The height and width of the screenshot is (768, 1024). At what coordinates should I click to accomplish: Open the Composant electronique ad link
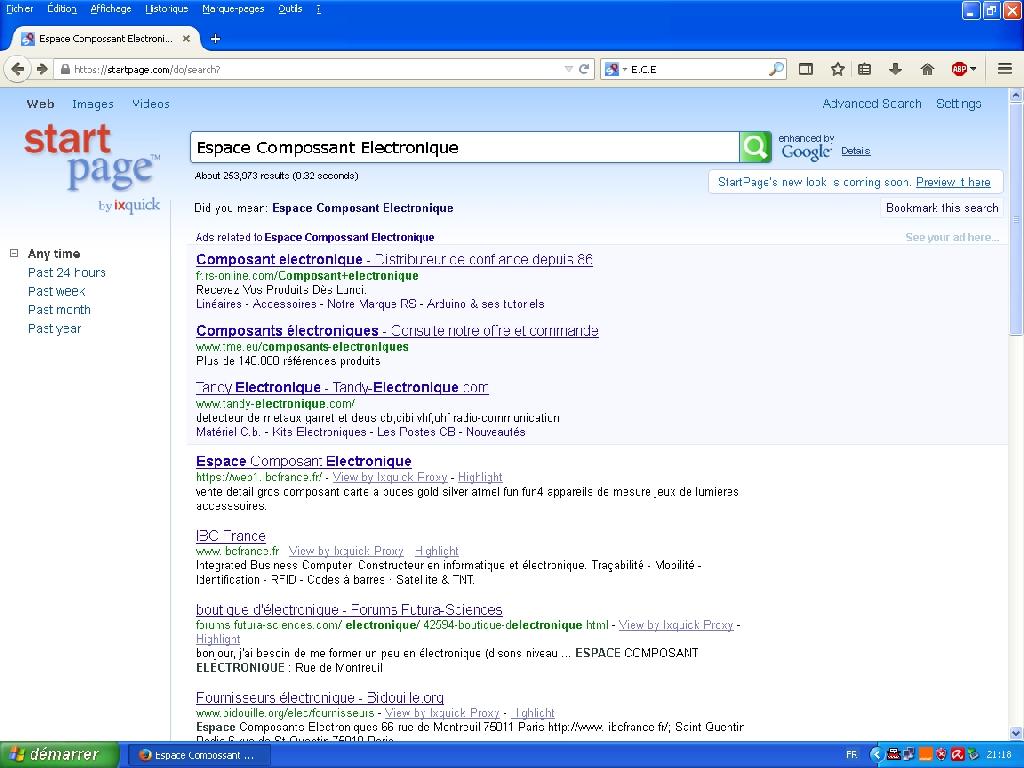tap(394, 259)
